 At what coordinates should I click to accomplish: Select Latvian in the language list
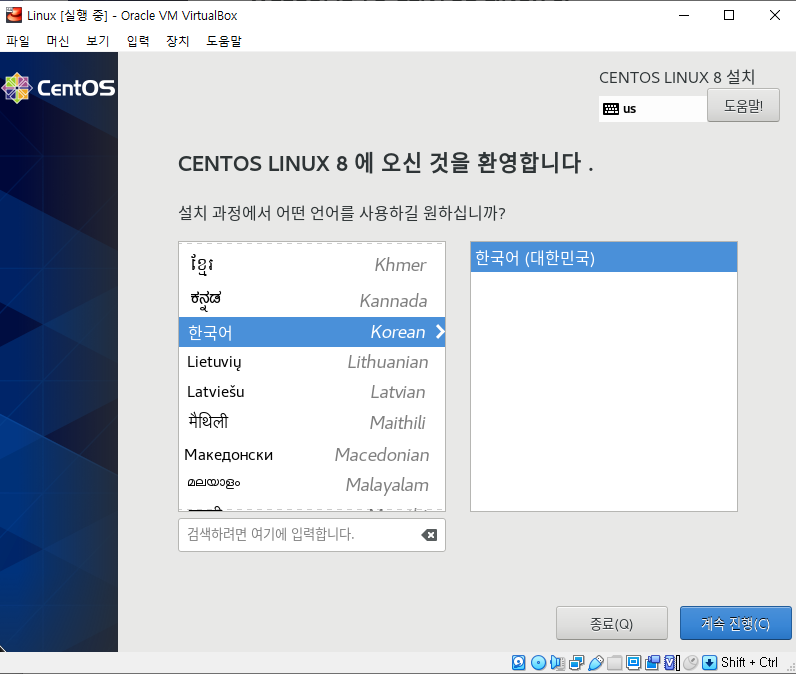(x=312, y=392)
